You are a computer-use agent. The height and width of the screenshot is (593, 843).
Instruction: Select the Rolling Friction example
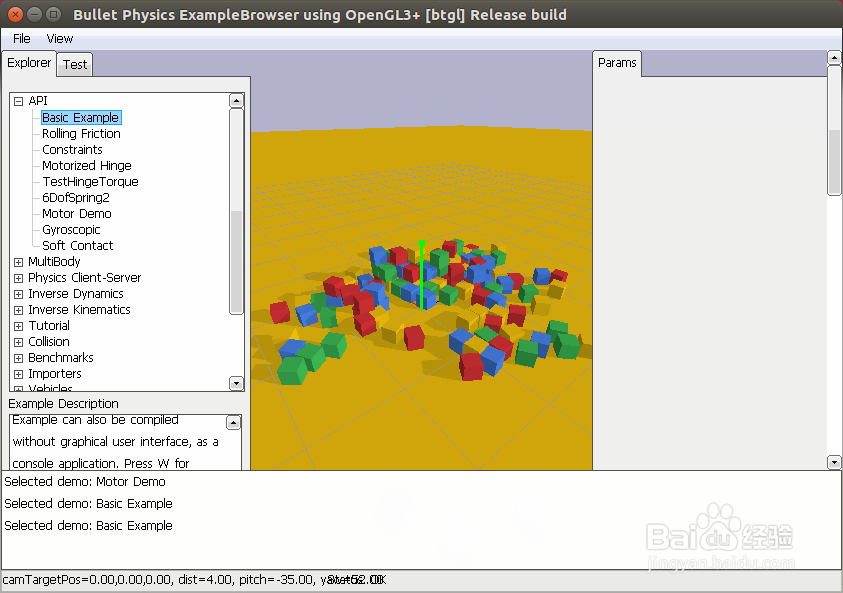pos(81,133)
